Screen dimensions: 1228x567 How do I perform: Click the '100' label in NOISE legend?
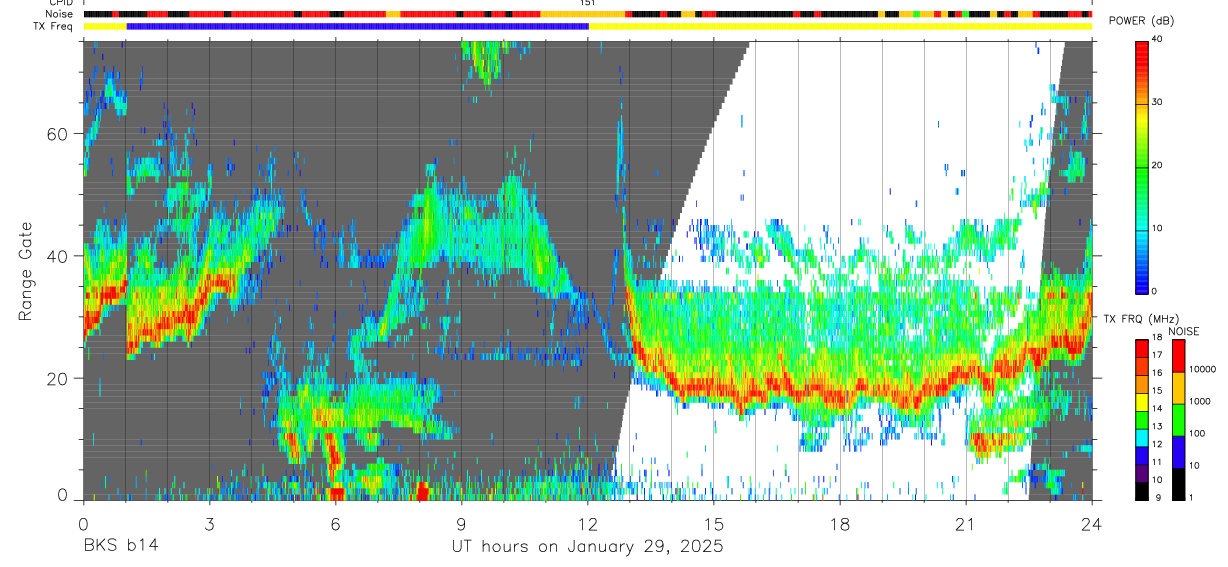coord(1199,433)
